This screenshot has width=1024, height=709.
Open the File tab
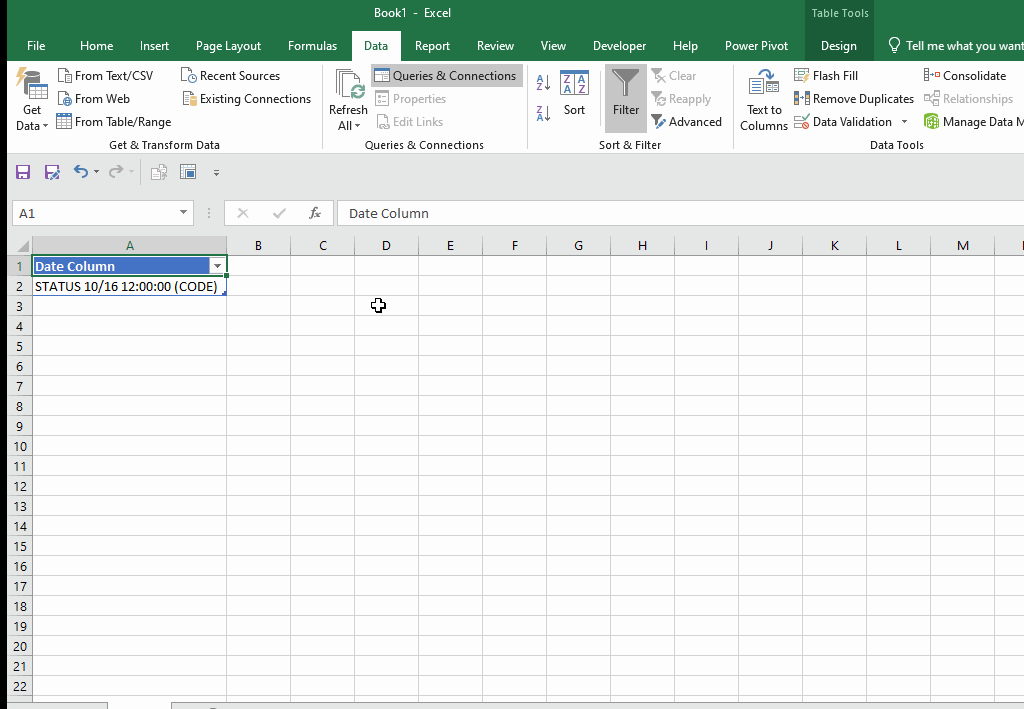(36, 46)
